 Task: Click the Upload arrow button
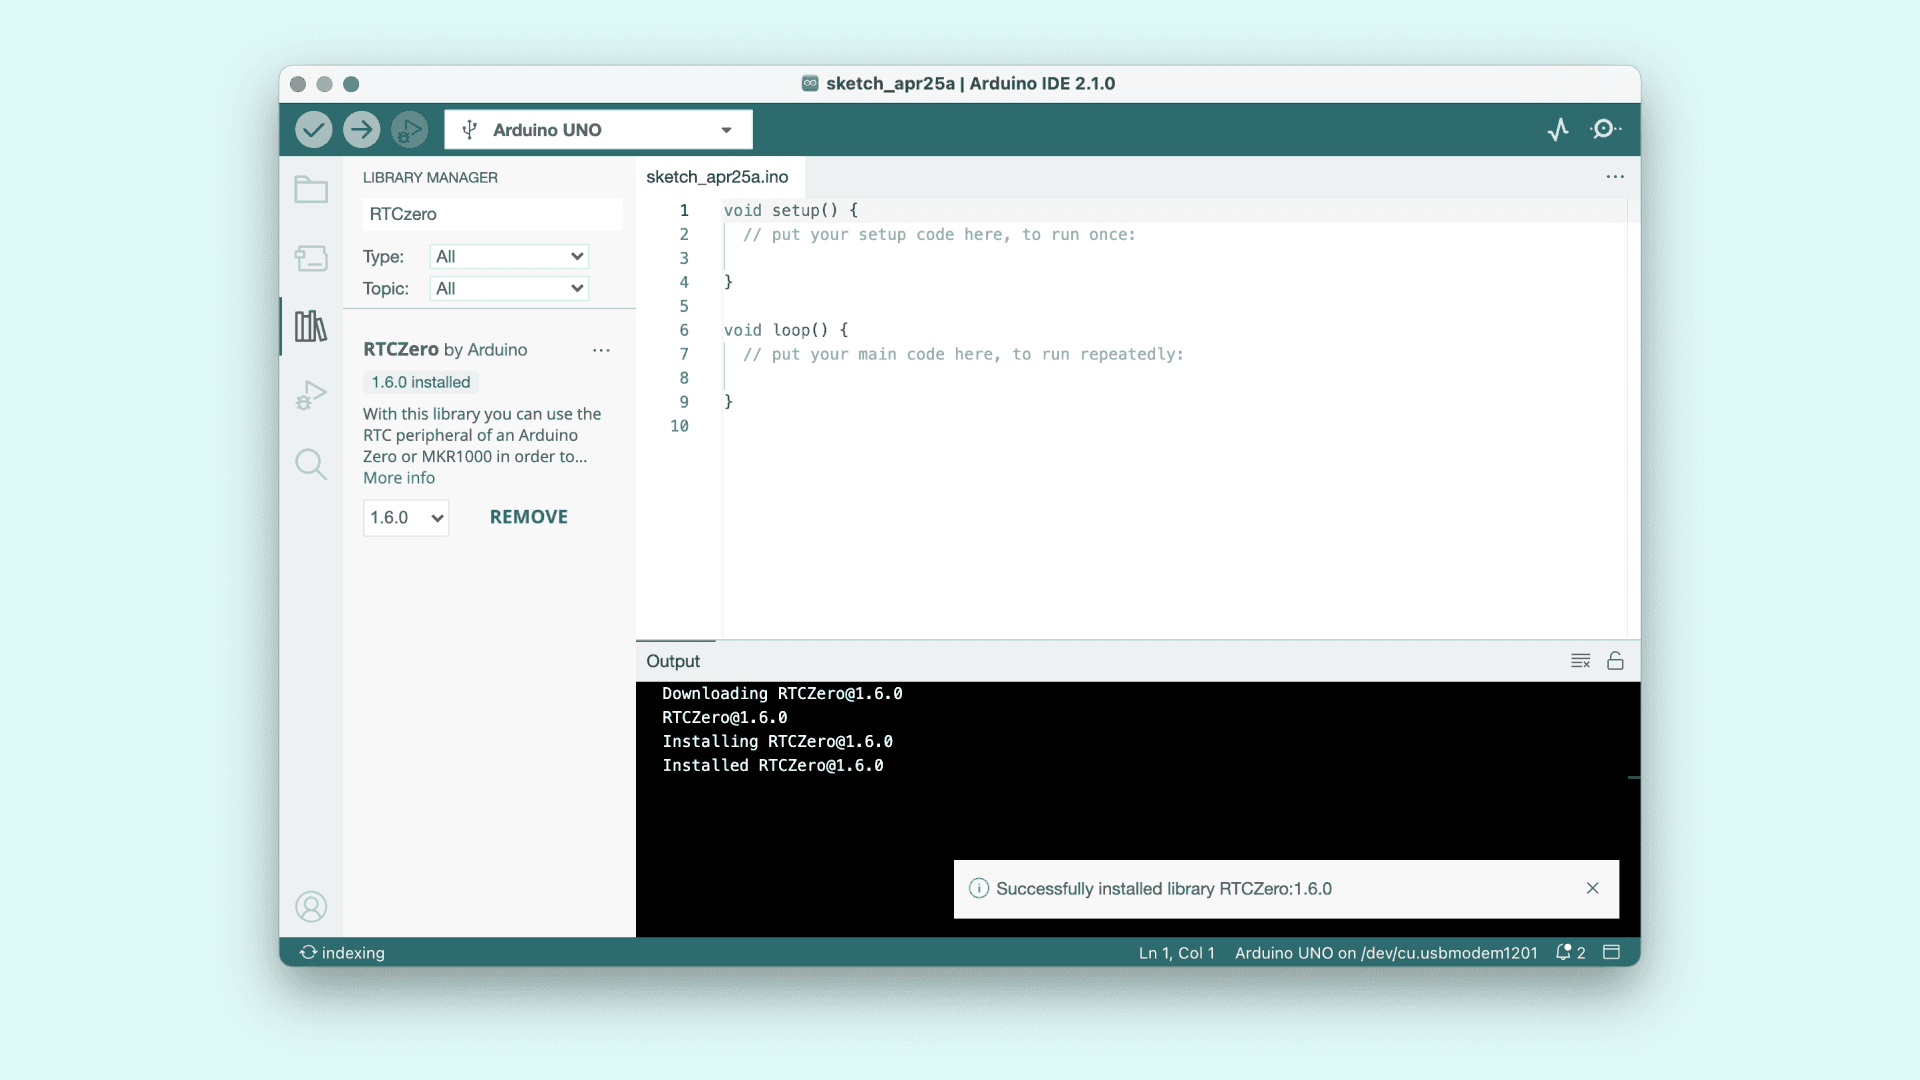point(361,130)
